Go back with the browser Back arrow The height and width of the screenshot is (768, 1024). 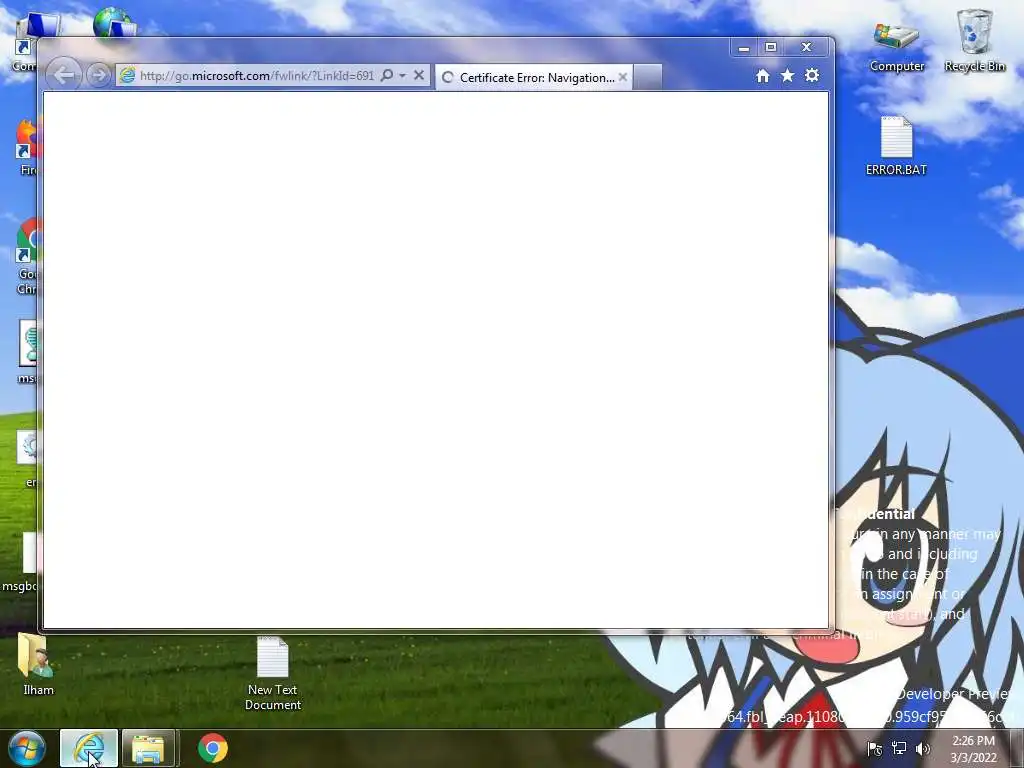coord(63,75)
